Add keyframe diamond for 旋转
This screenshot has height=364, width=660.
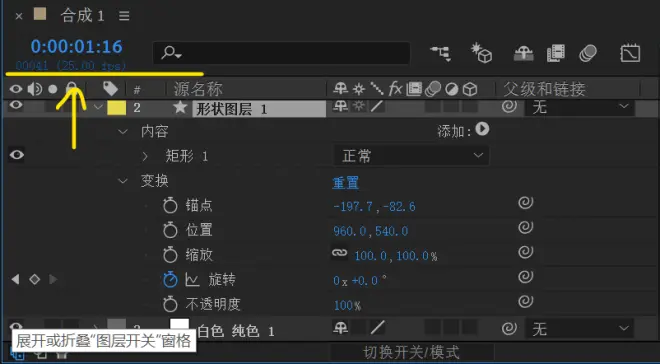tap(35, 279)
